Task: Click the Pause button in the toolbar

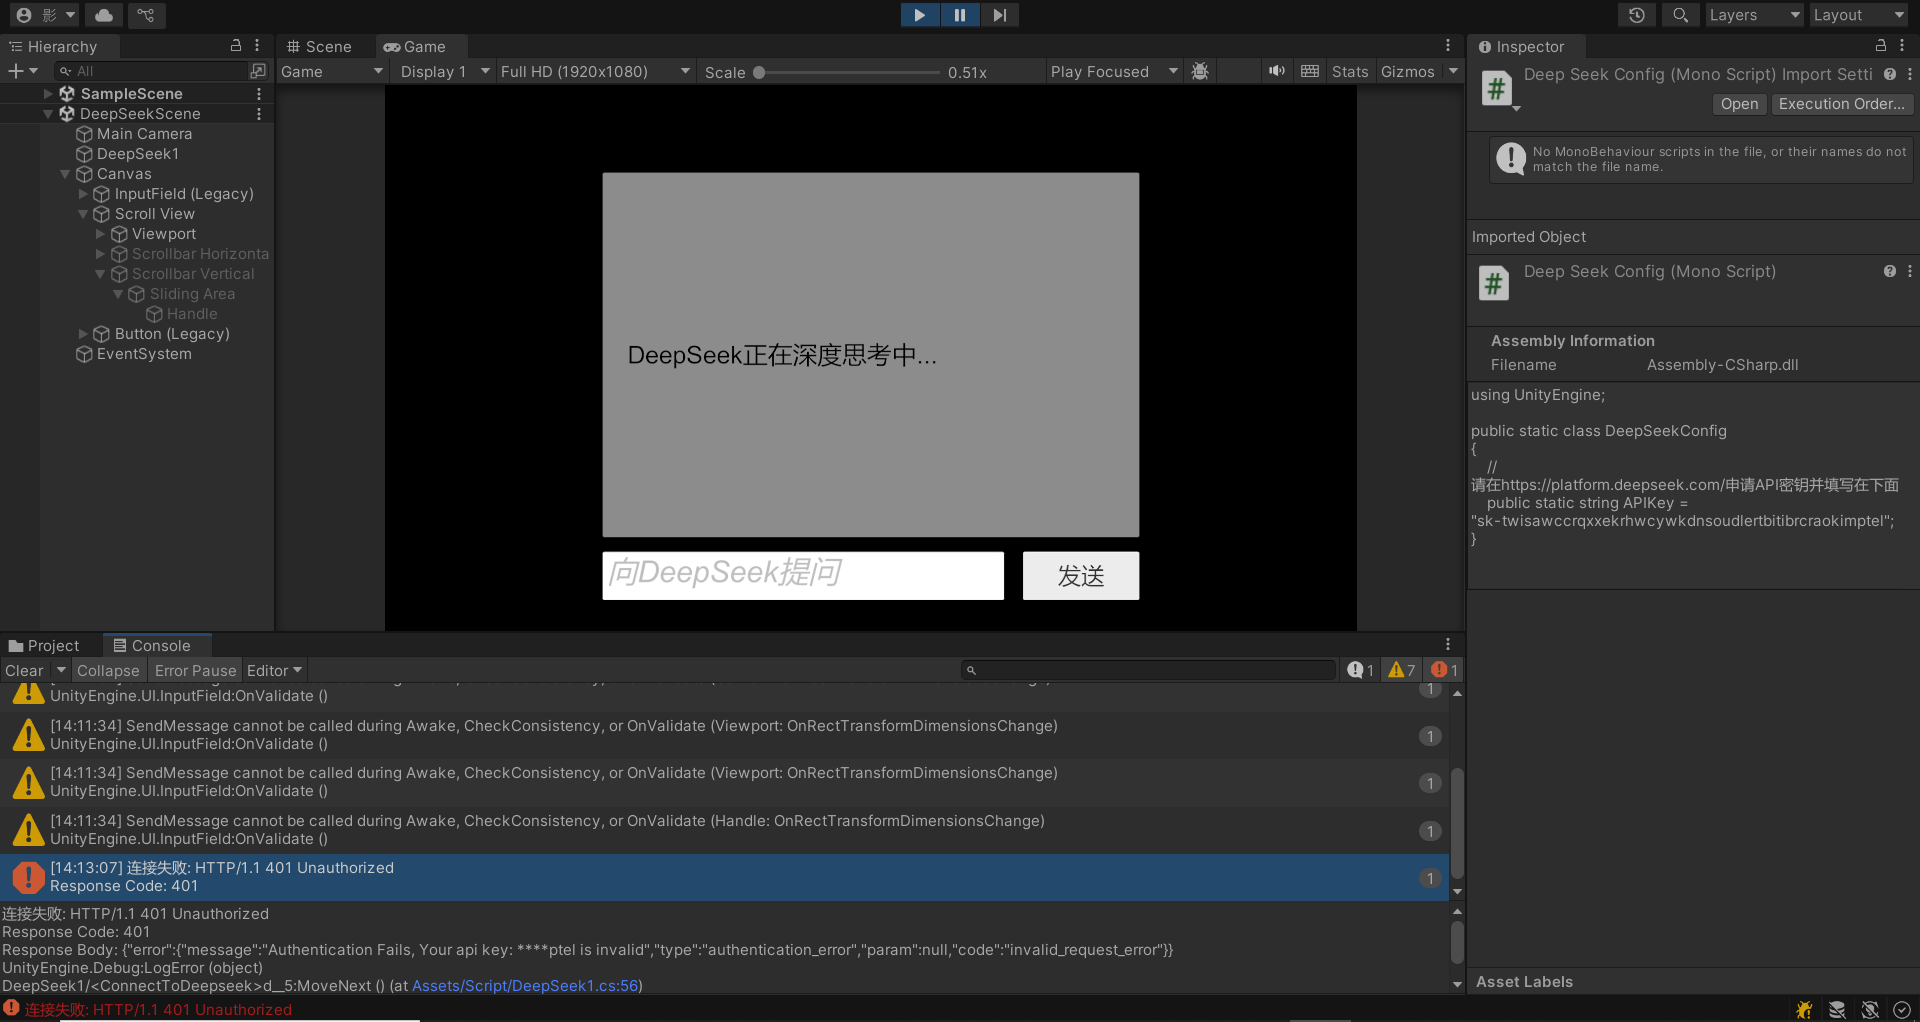Action: [x=959, y=15]
